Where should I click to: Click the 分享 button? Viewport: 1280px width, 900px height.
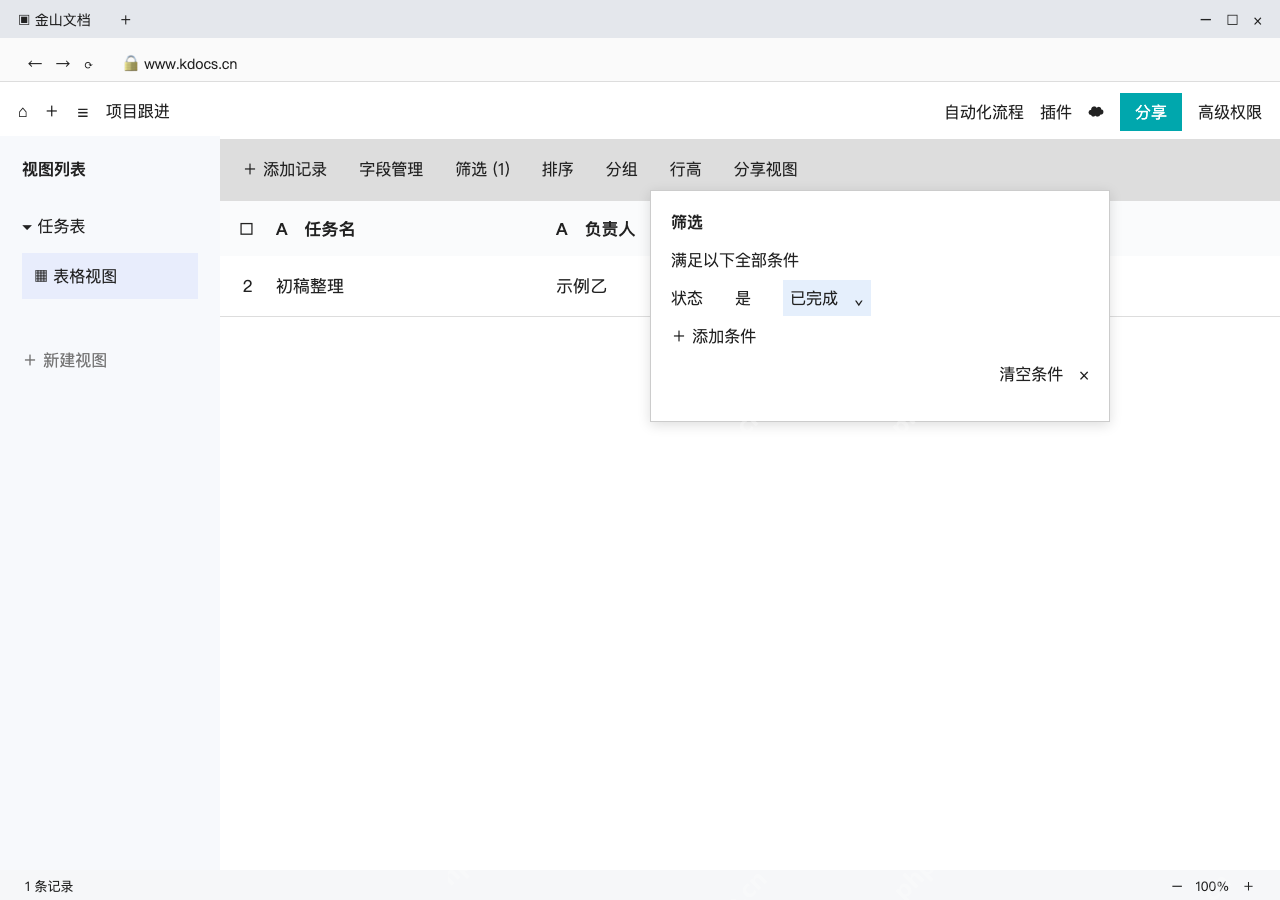(x=1151, y=112)
